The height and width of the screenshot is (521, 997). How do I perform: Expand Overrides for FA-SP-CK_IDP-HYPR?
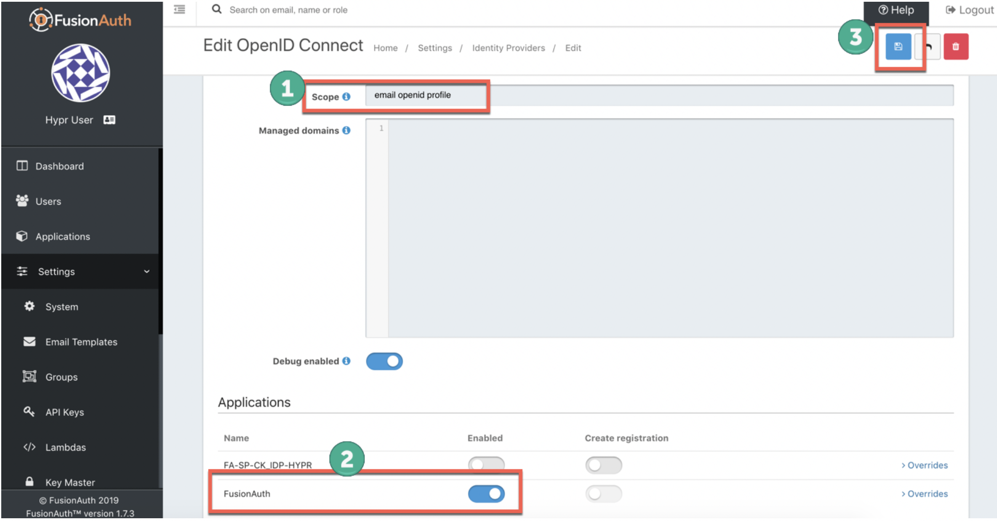[925, 465]
